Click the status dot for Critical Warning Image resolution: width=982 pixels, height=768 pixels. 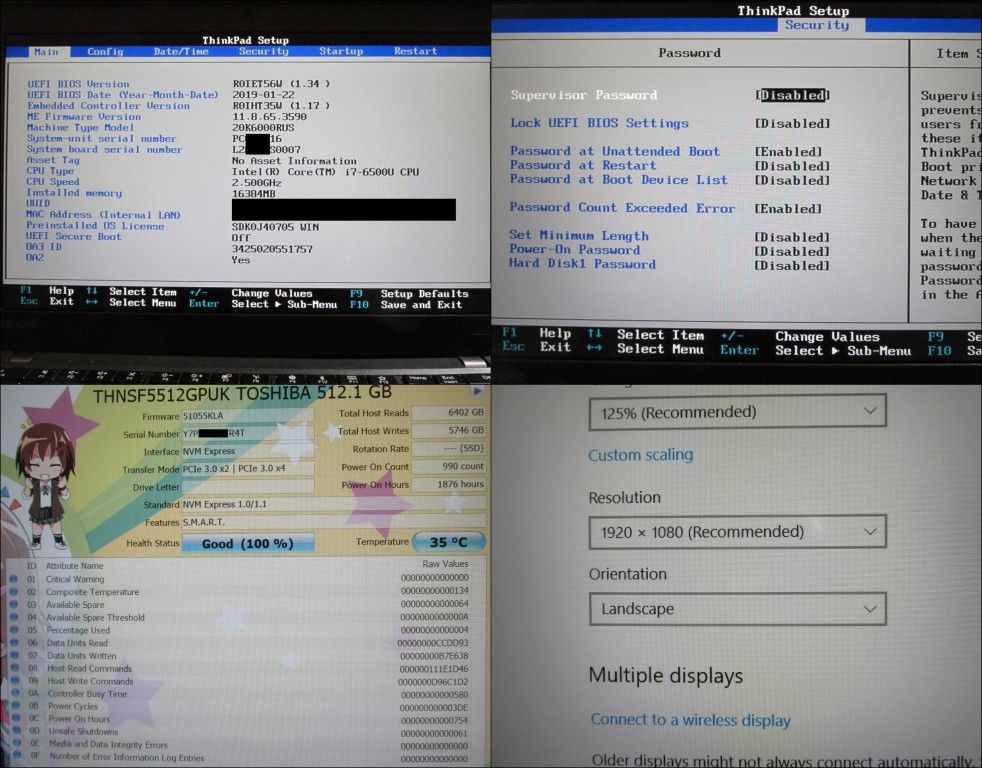[14, 579]
